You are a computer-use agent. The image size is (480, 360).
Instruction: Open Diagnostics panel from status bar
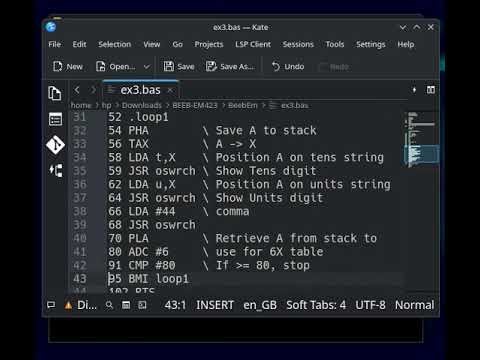81,305
